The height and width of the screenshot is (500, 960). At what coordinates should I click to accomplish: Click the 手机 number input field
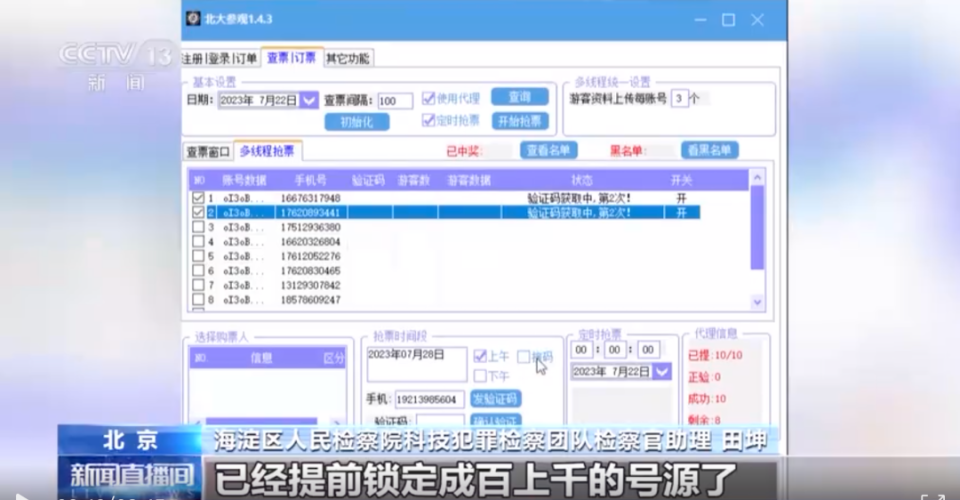point(429,400)
